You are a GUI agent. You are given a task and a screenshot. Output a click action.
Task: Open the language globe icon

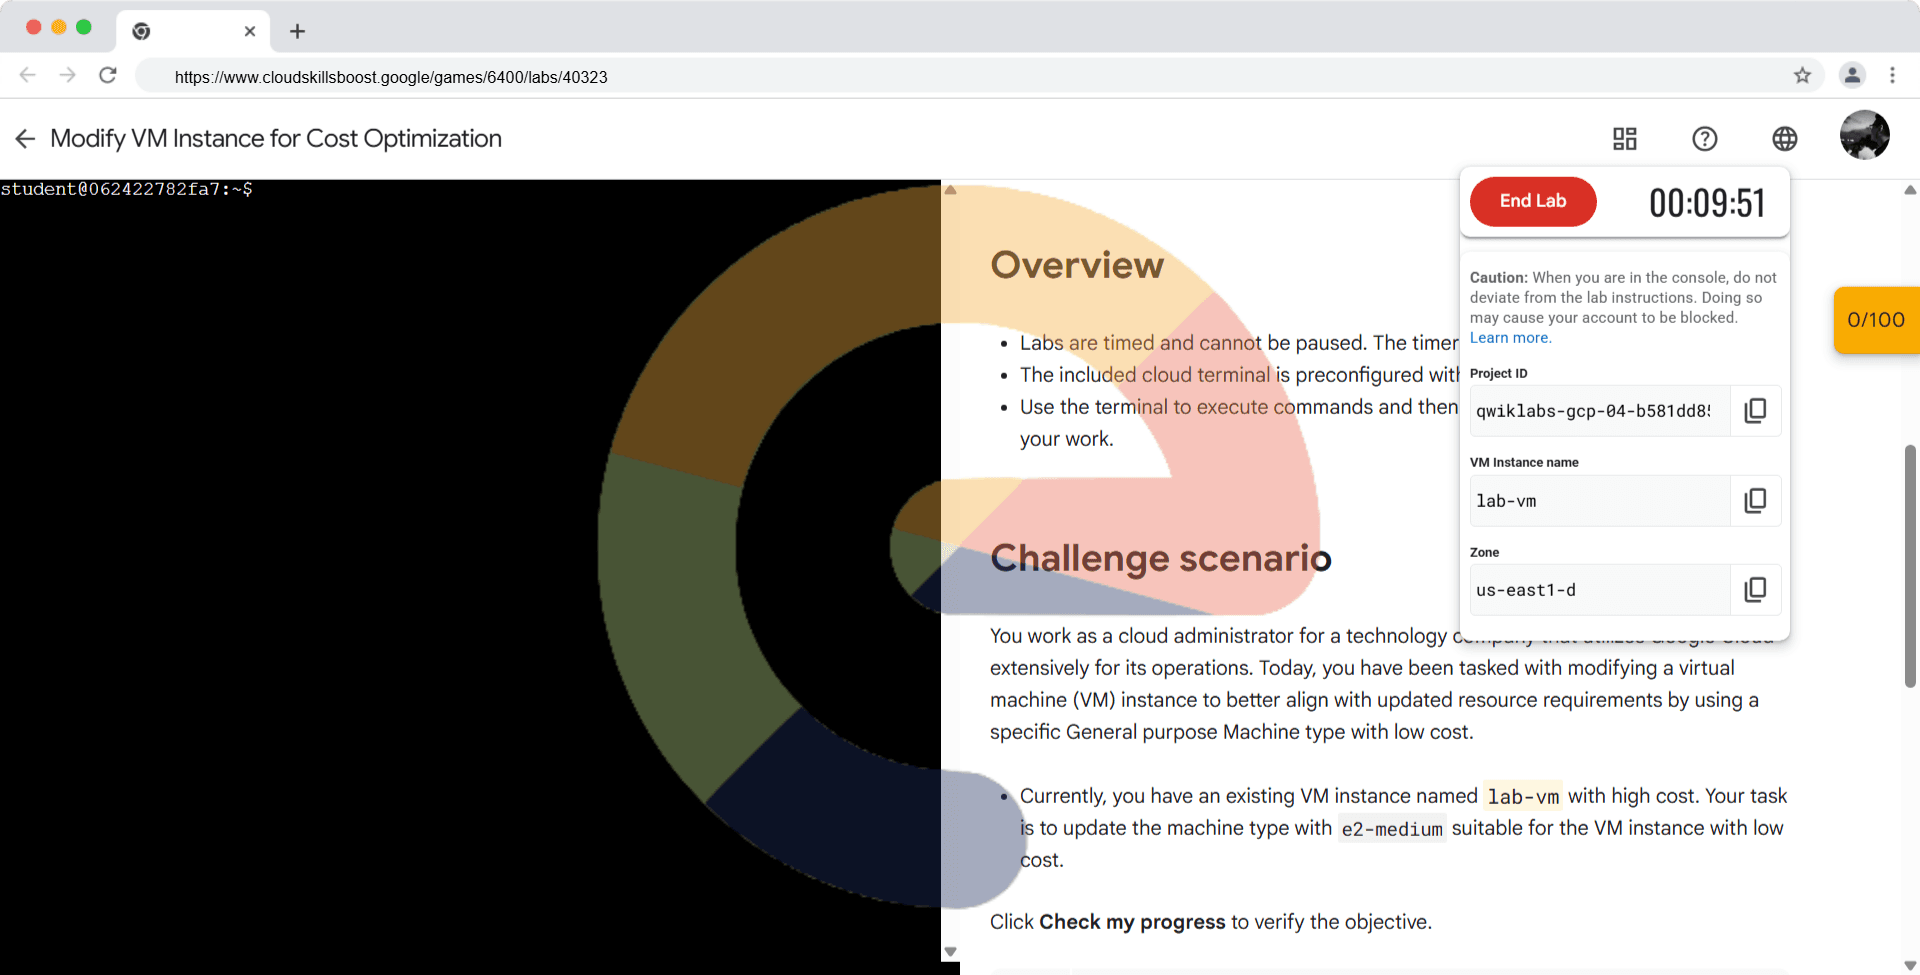pyautogui.click(x=1785, y=139)
